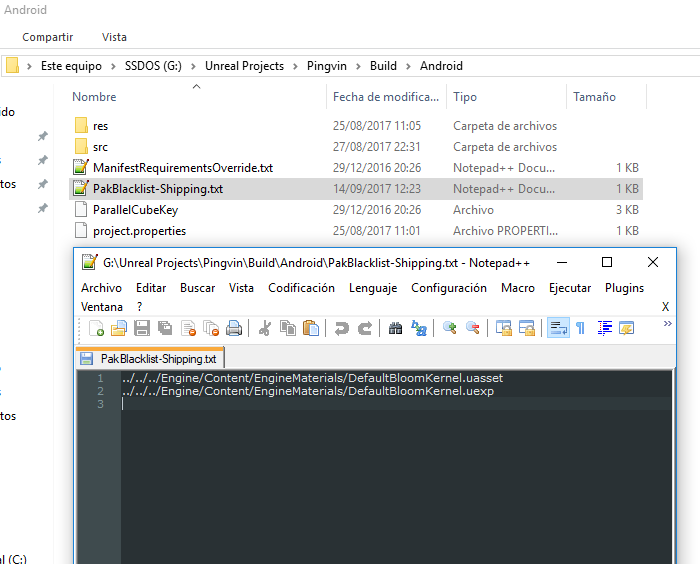Open the Configuración menu
The image size is (700, 564).
(449, 288)
